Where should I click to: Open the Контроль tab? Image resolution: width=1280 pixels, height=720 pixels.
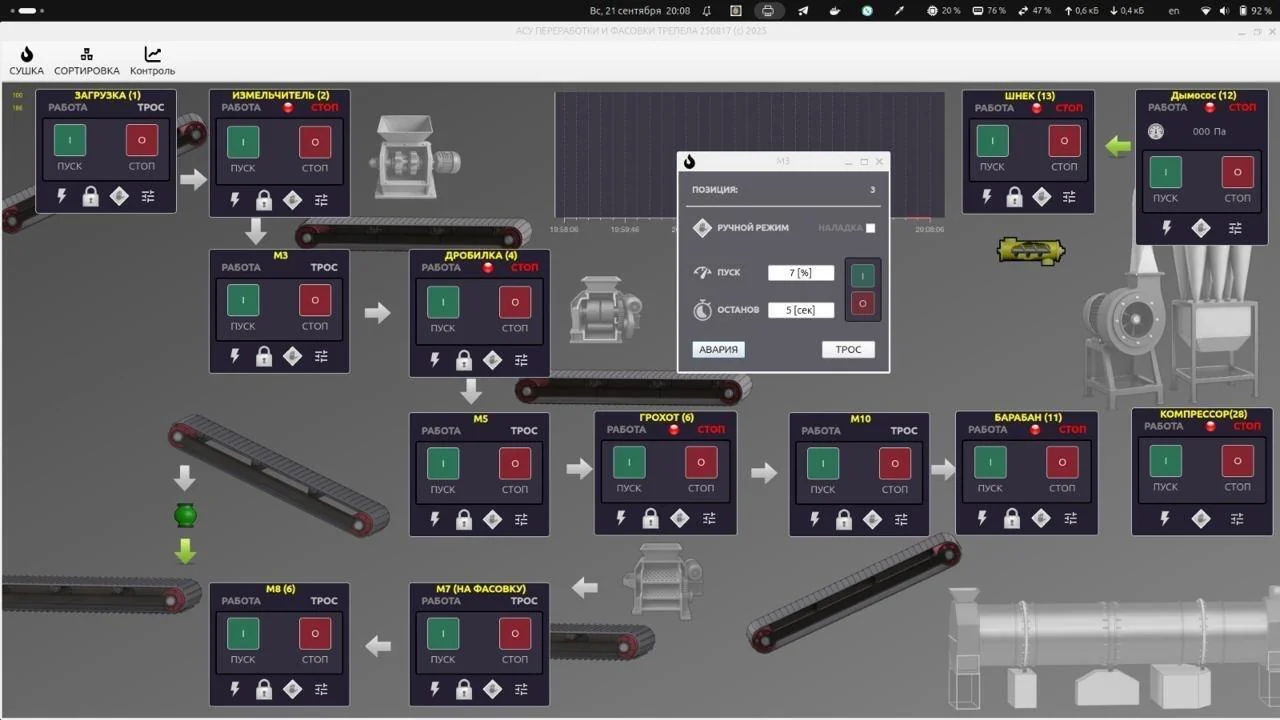click(152, 61)
